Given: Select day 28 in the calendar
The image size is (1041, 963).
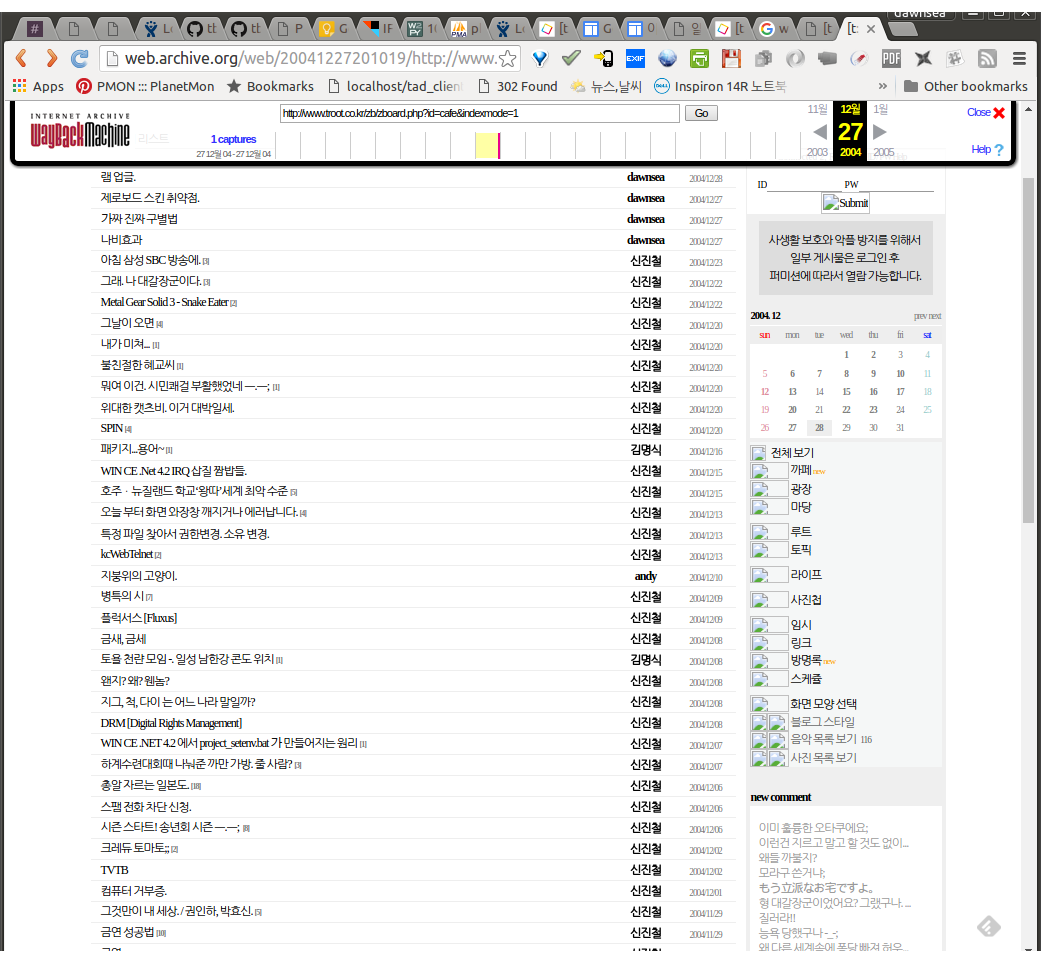Looking at the screenshot, I should click(x=819, y=428).
